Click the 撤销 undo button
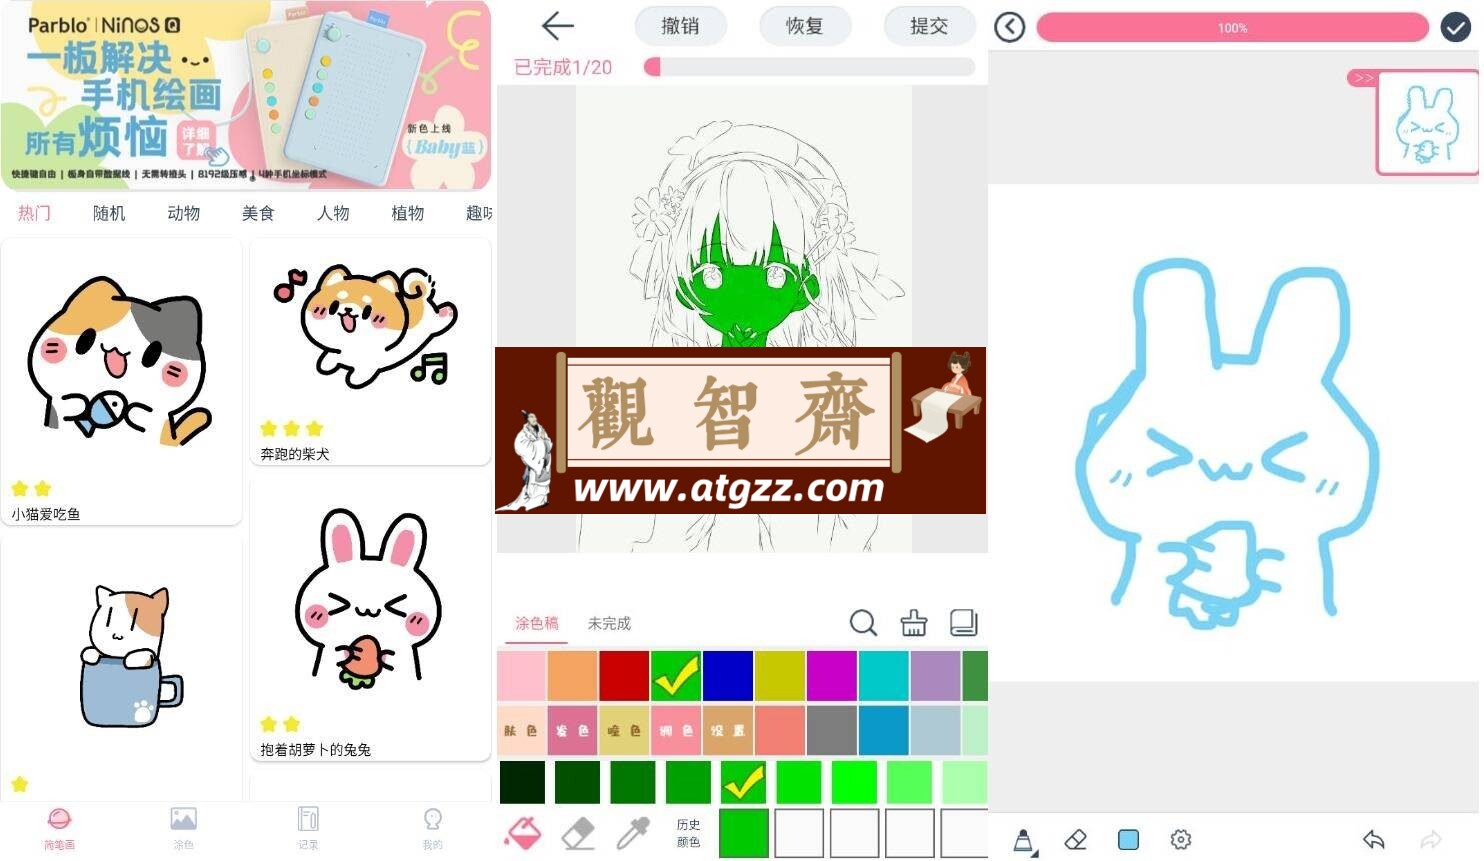The image size is (1484, 861). coord(681,26)
